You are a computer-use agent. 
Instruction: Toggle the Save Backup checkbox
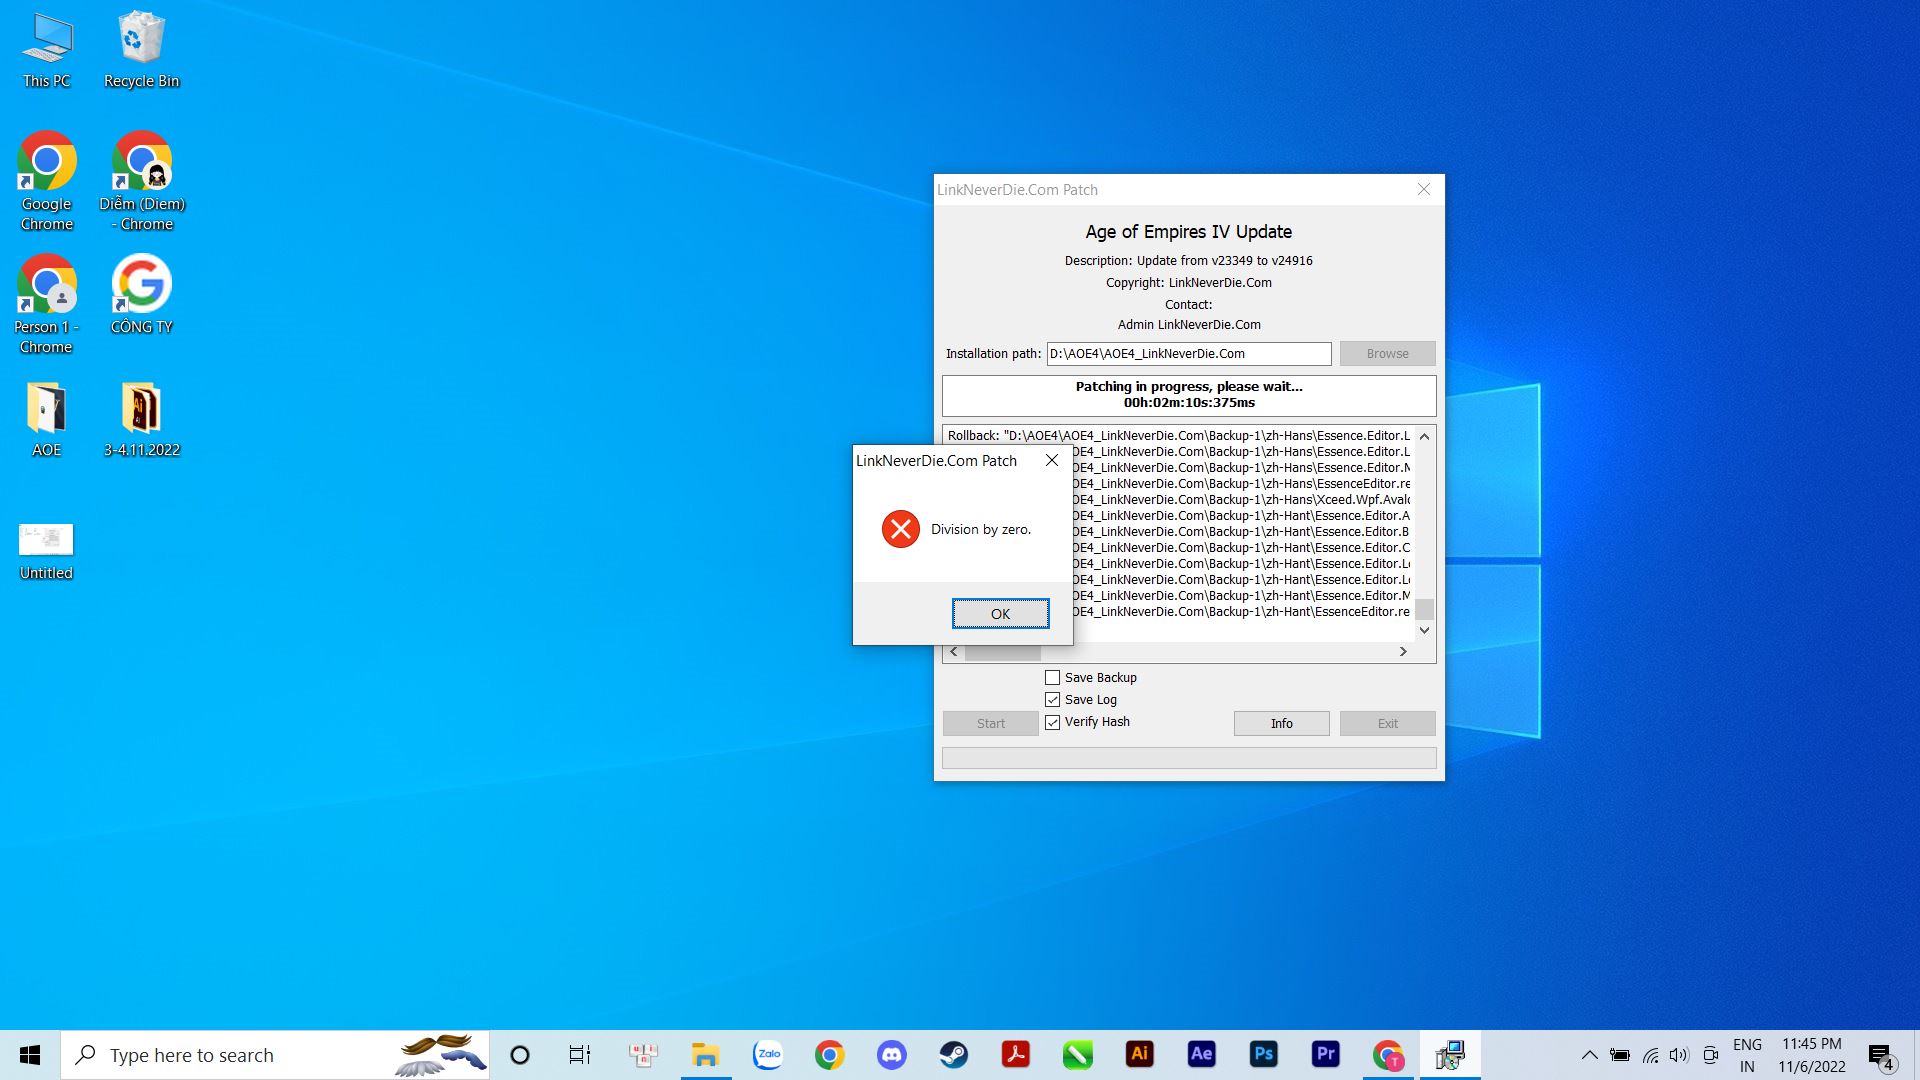(1052, 677)
